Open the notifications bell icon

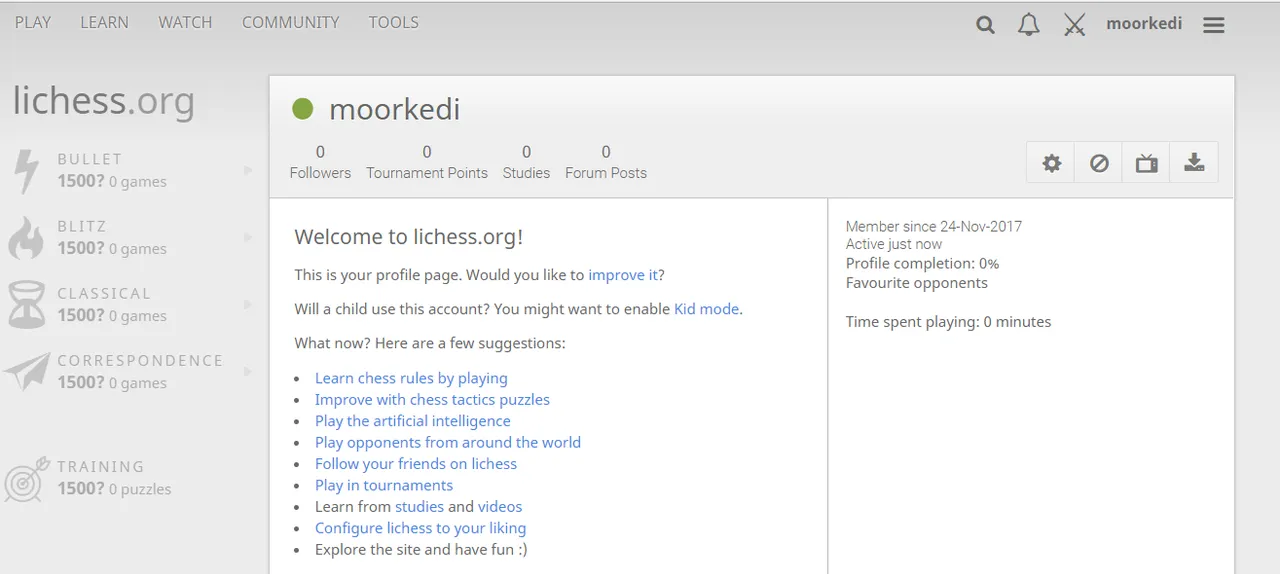[1029, 25]
